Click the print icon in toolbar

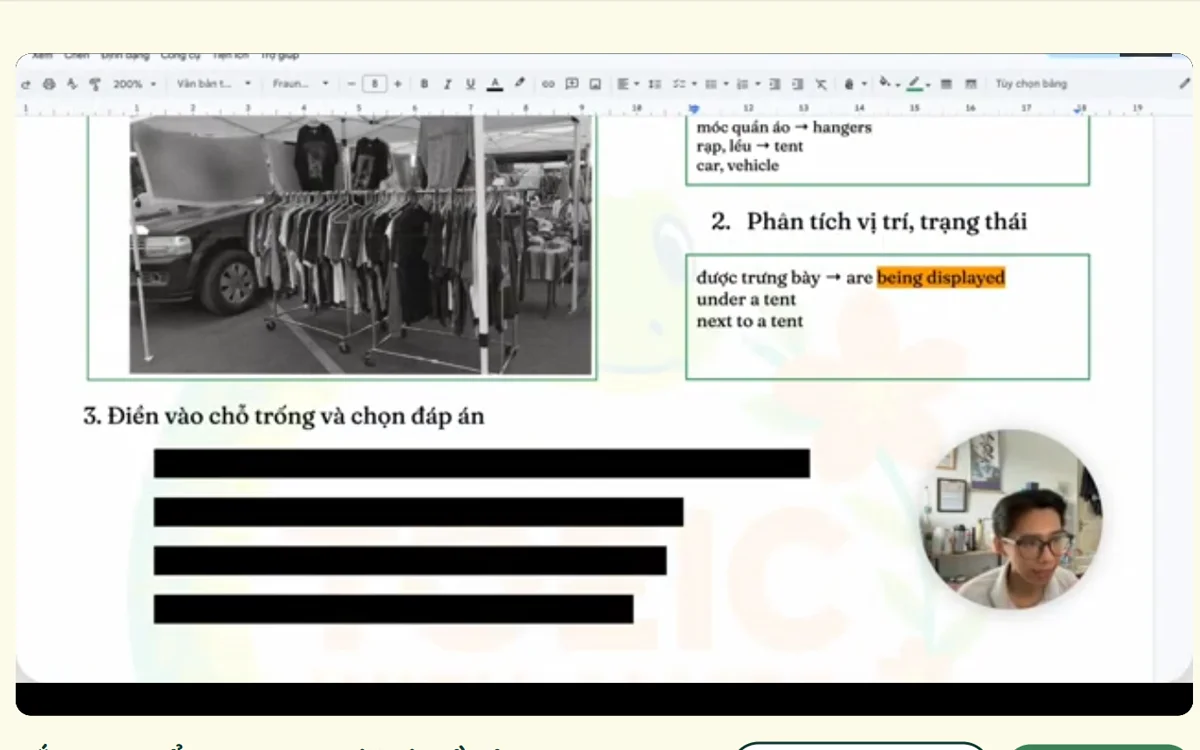tap(49, 84)
